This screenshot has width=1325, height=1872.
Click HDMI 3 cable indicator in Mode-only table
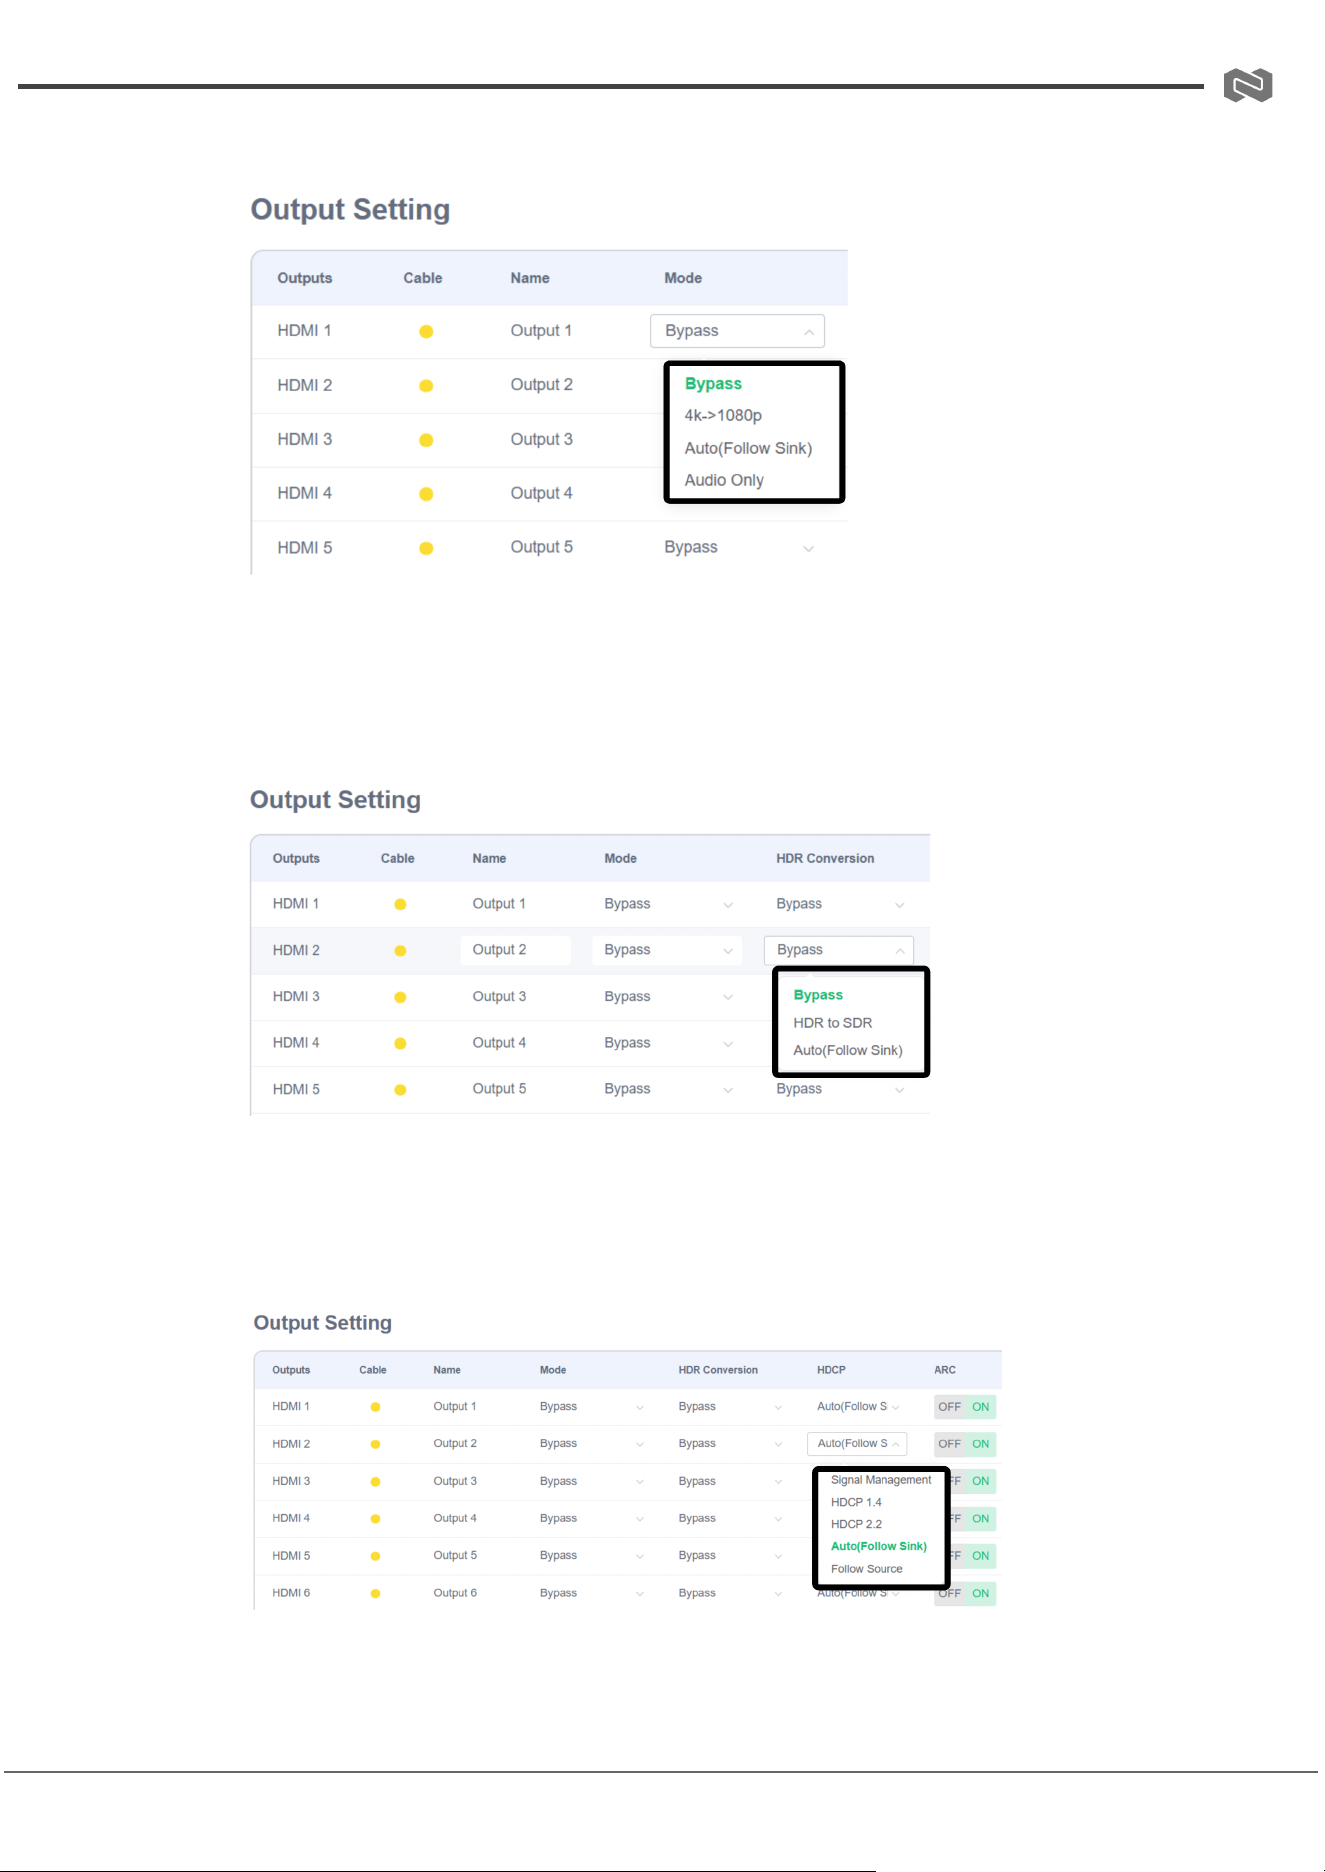point(426,440)
